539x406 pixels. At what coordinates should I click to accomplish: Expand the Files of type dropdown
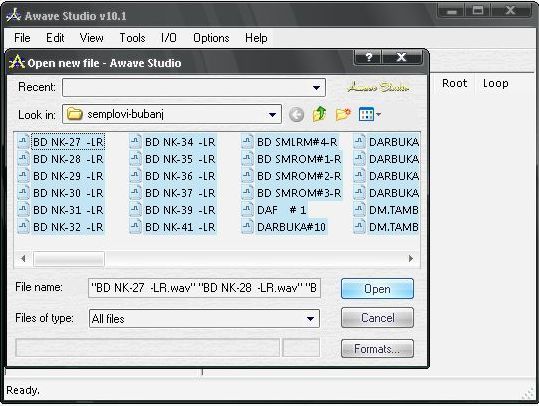310,319
